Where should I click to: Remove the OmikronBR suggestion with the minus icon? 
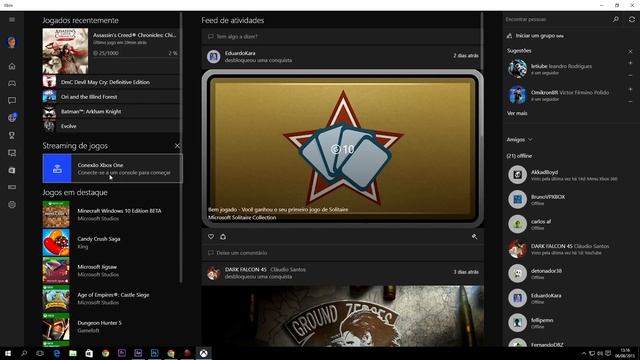(x=630, y=101)
